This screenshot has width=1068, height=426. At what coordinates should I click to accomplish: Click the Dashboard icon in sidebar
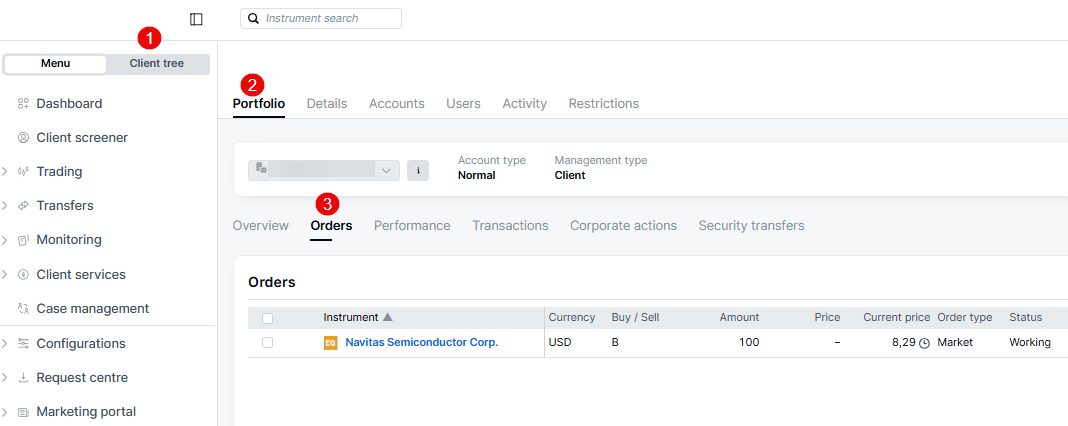tap(23, 103)
